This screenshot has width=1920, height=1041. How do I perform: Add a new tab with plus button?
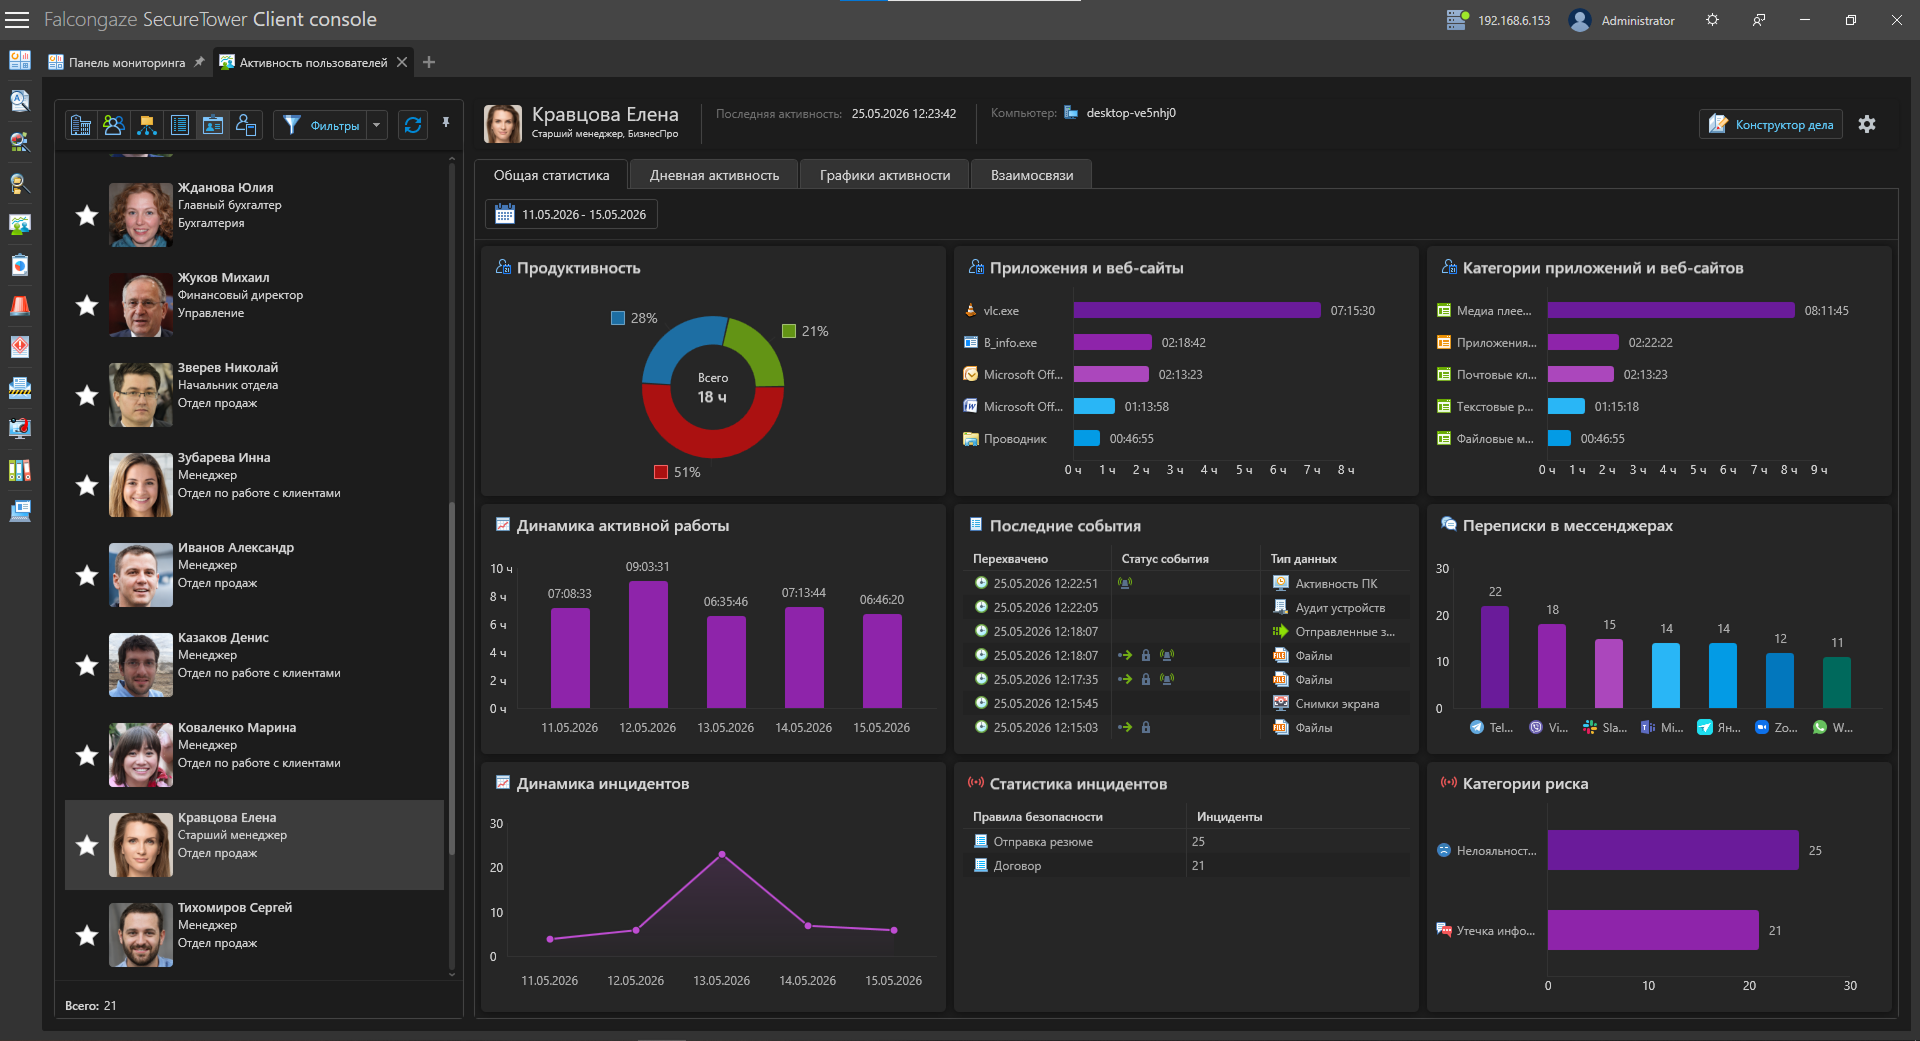pos(429,62)
